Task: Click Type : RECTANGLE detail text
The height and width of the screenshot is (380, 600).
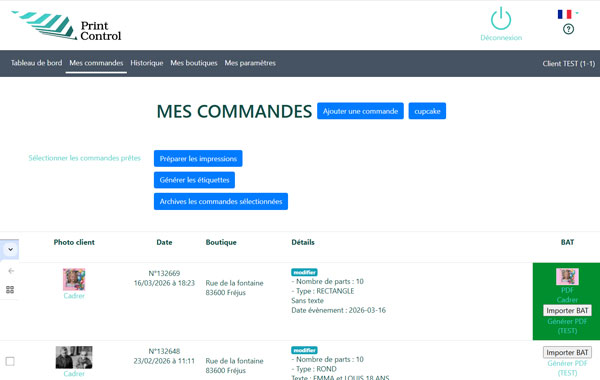Action: point(323,291)
